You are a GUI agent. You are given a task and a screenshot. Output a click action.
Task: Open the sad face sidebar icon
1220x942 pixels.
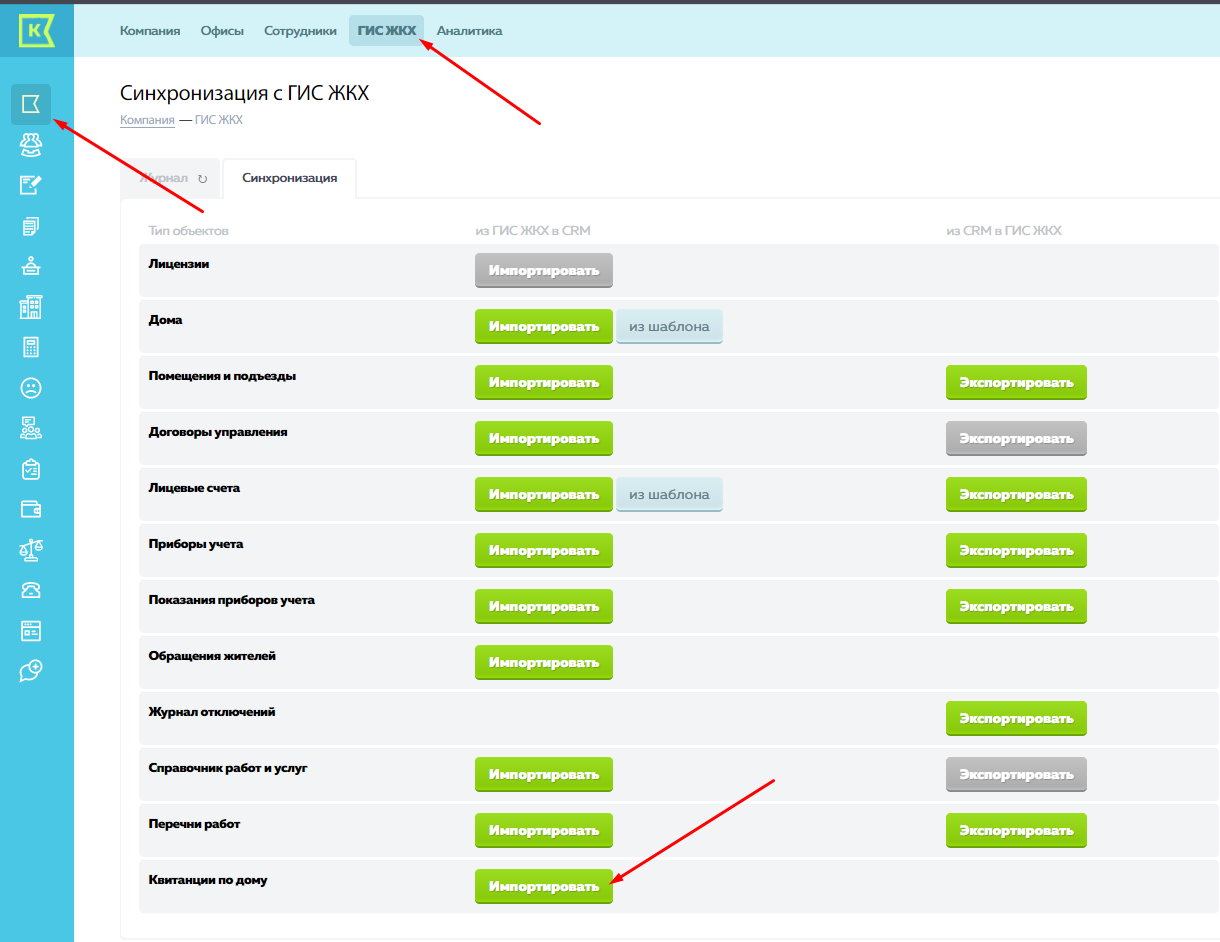pyautogui.click(x=31, y=388)
